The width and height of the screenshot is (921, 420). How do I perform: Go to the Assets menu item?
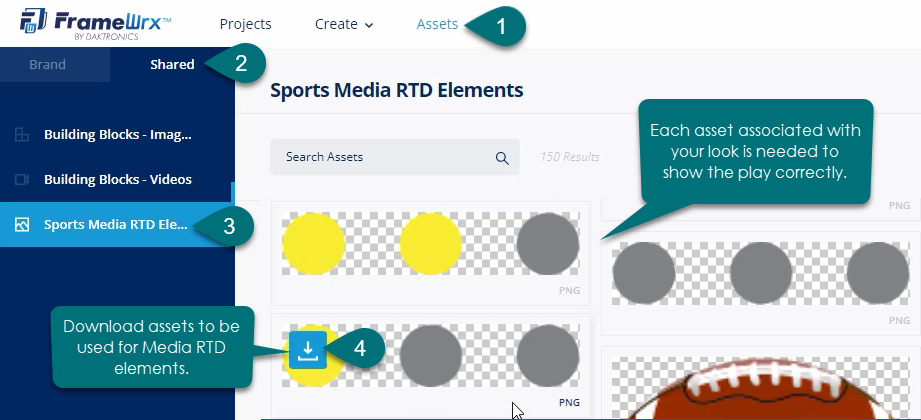(437, 24)
